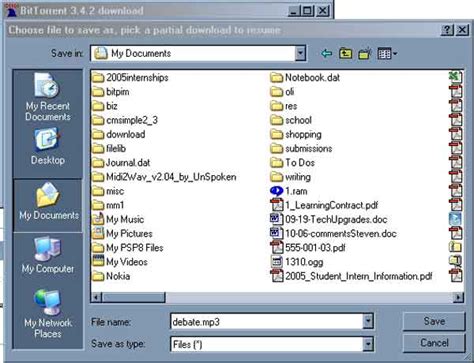
Task: Click the horizontal scrollbar right arrow
Action: 459,297
